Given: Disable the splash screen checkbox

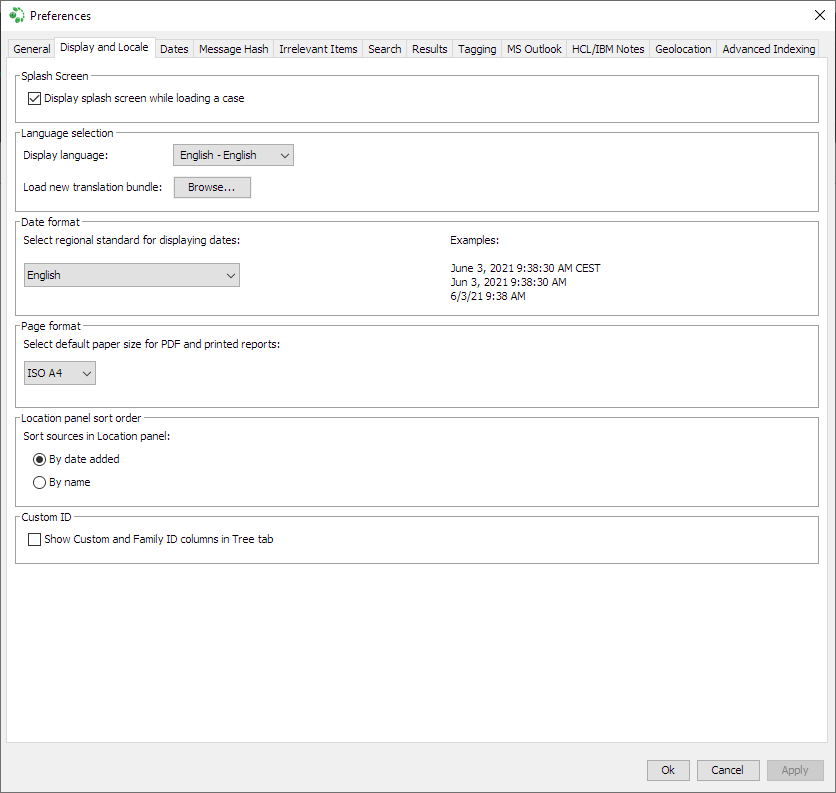Looking at the screenshot, I should click(34, 98).
